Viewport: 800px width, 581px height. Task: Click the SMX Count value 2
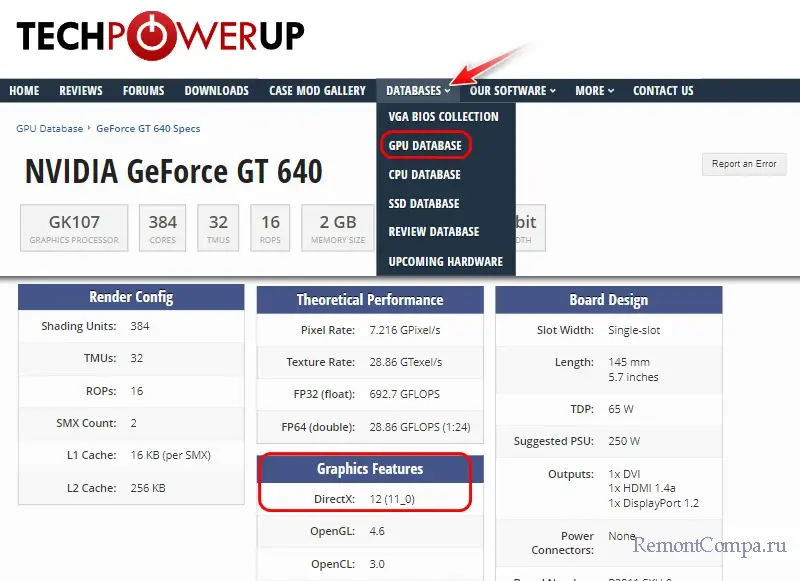click(x=134, y=423)
